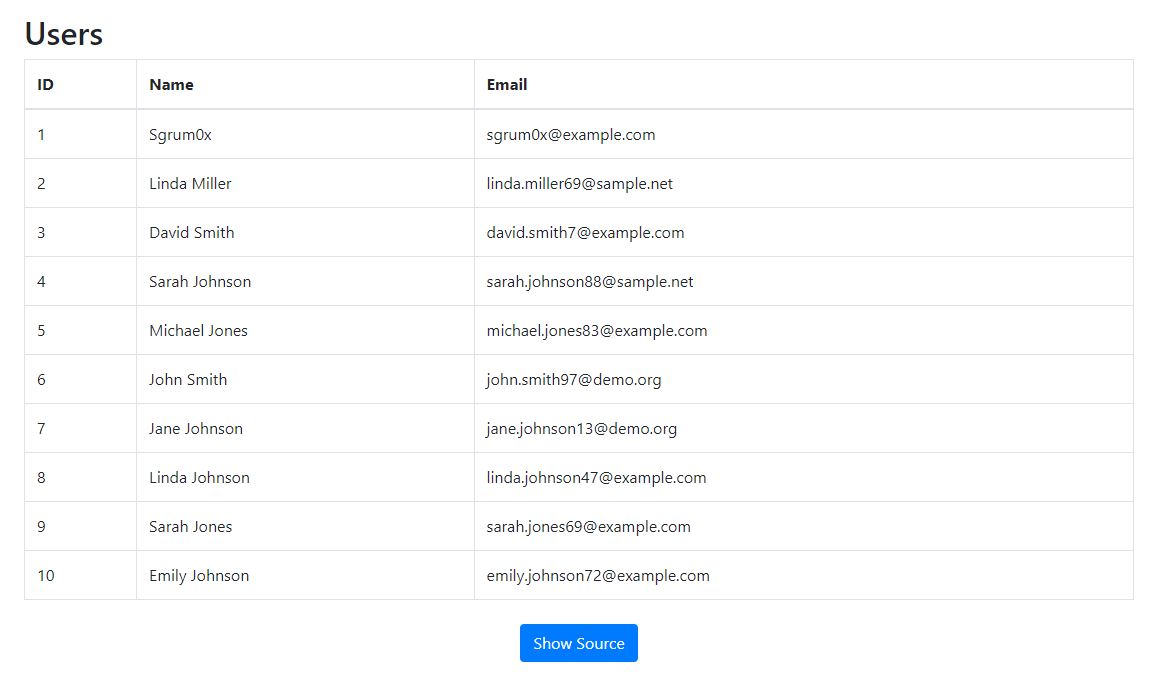Select the name Sgrum0x
This screenshot has height=680, width=1172.
point(180,135)
